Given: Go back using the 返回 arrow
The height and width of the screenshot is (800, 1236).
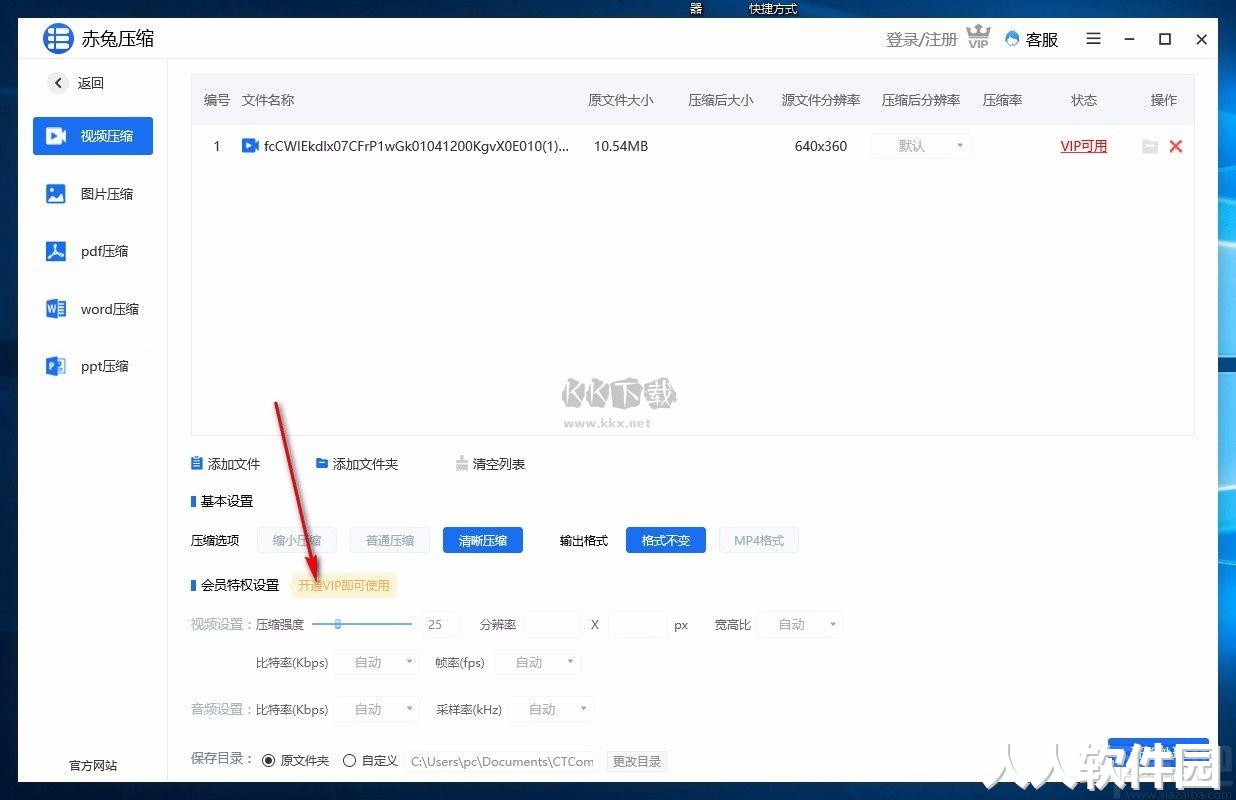Looking at the screenshot, I should [59, 83].
